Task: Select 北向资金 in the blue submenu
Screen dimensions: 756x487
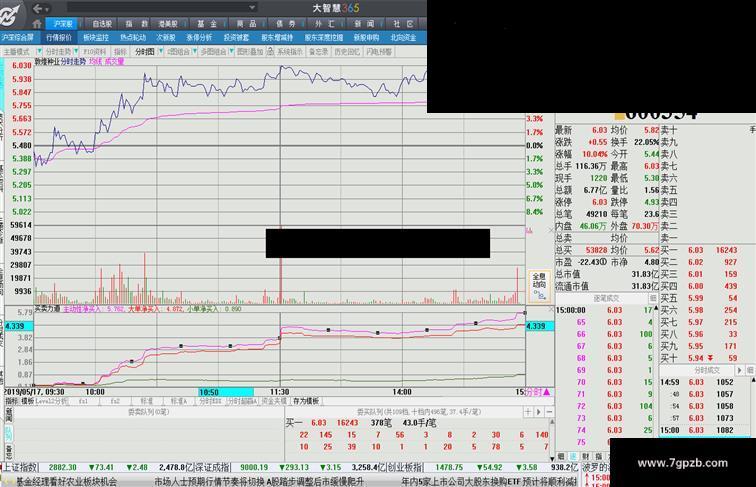Action: 403,37
